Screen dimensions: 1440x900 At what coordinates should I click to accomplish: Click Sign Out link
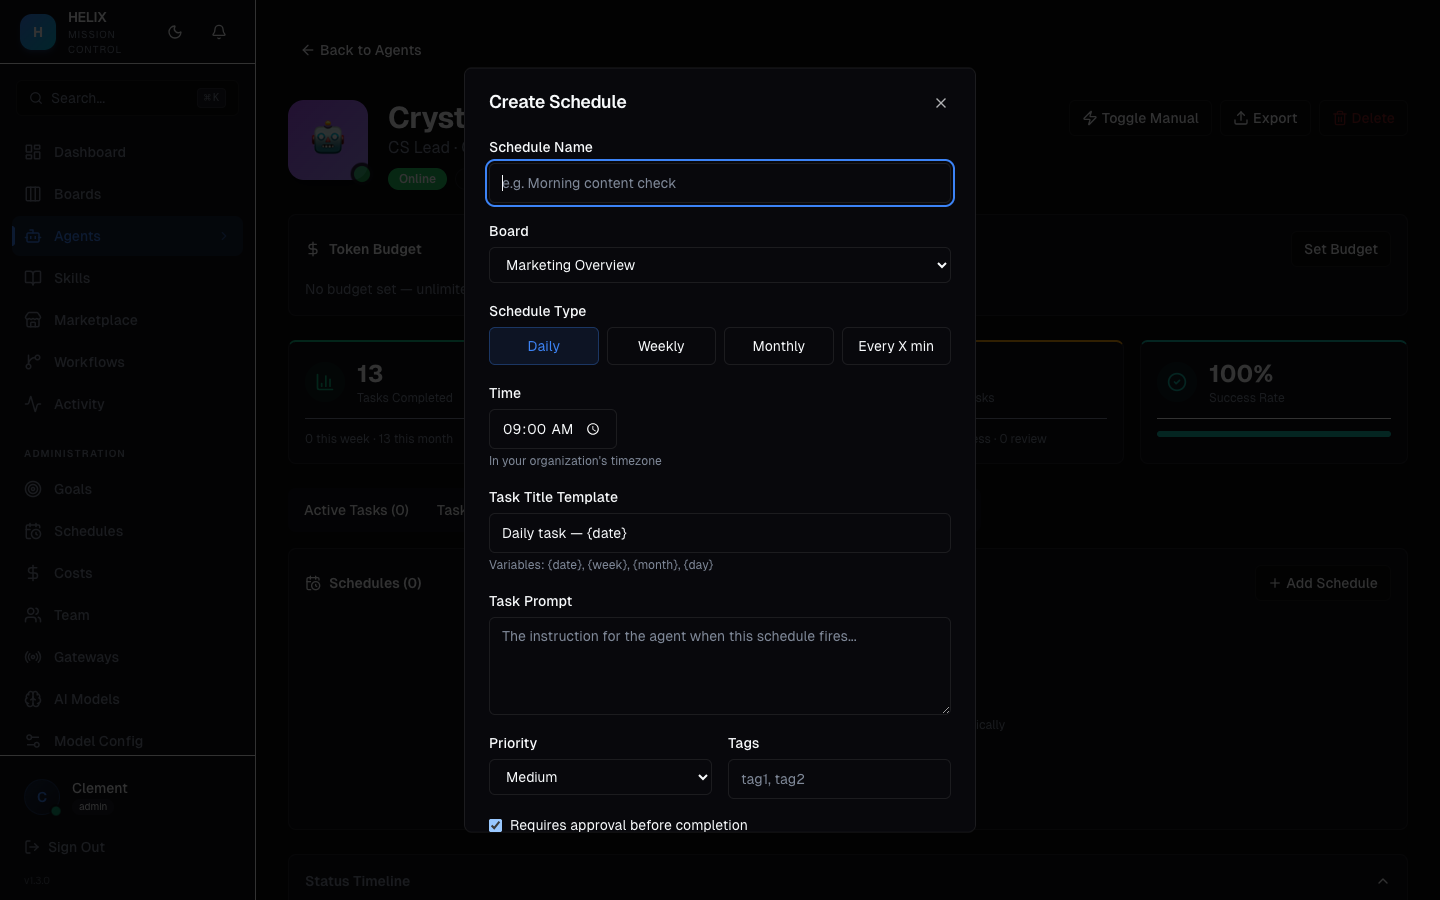pyautogui.click(x=65, y=847)
